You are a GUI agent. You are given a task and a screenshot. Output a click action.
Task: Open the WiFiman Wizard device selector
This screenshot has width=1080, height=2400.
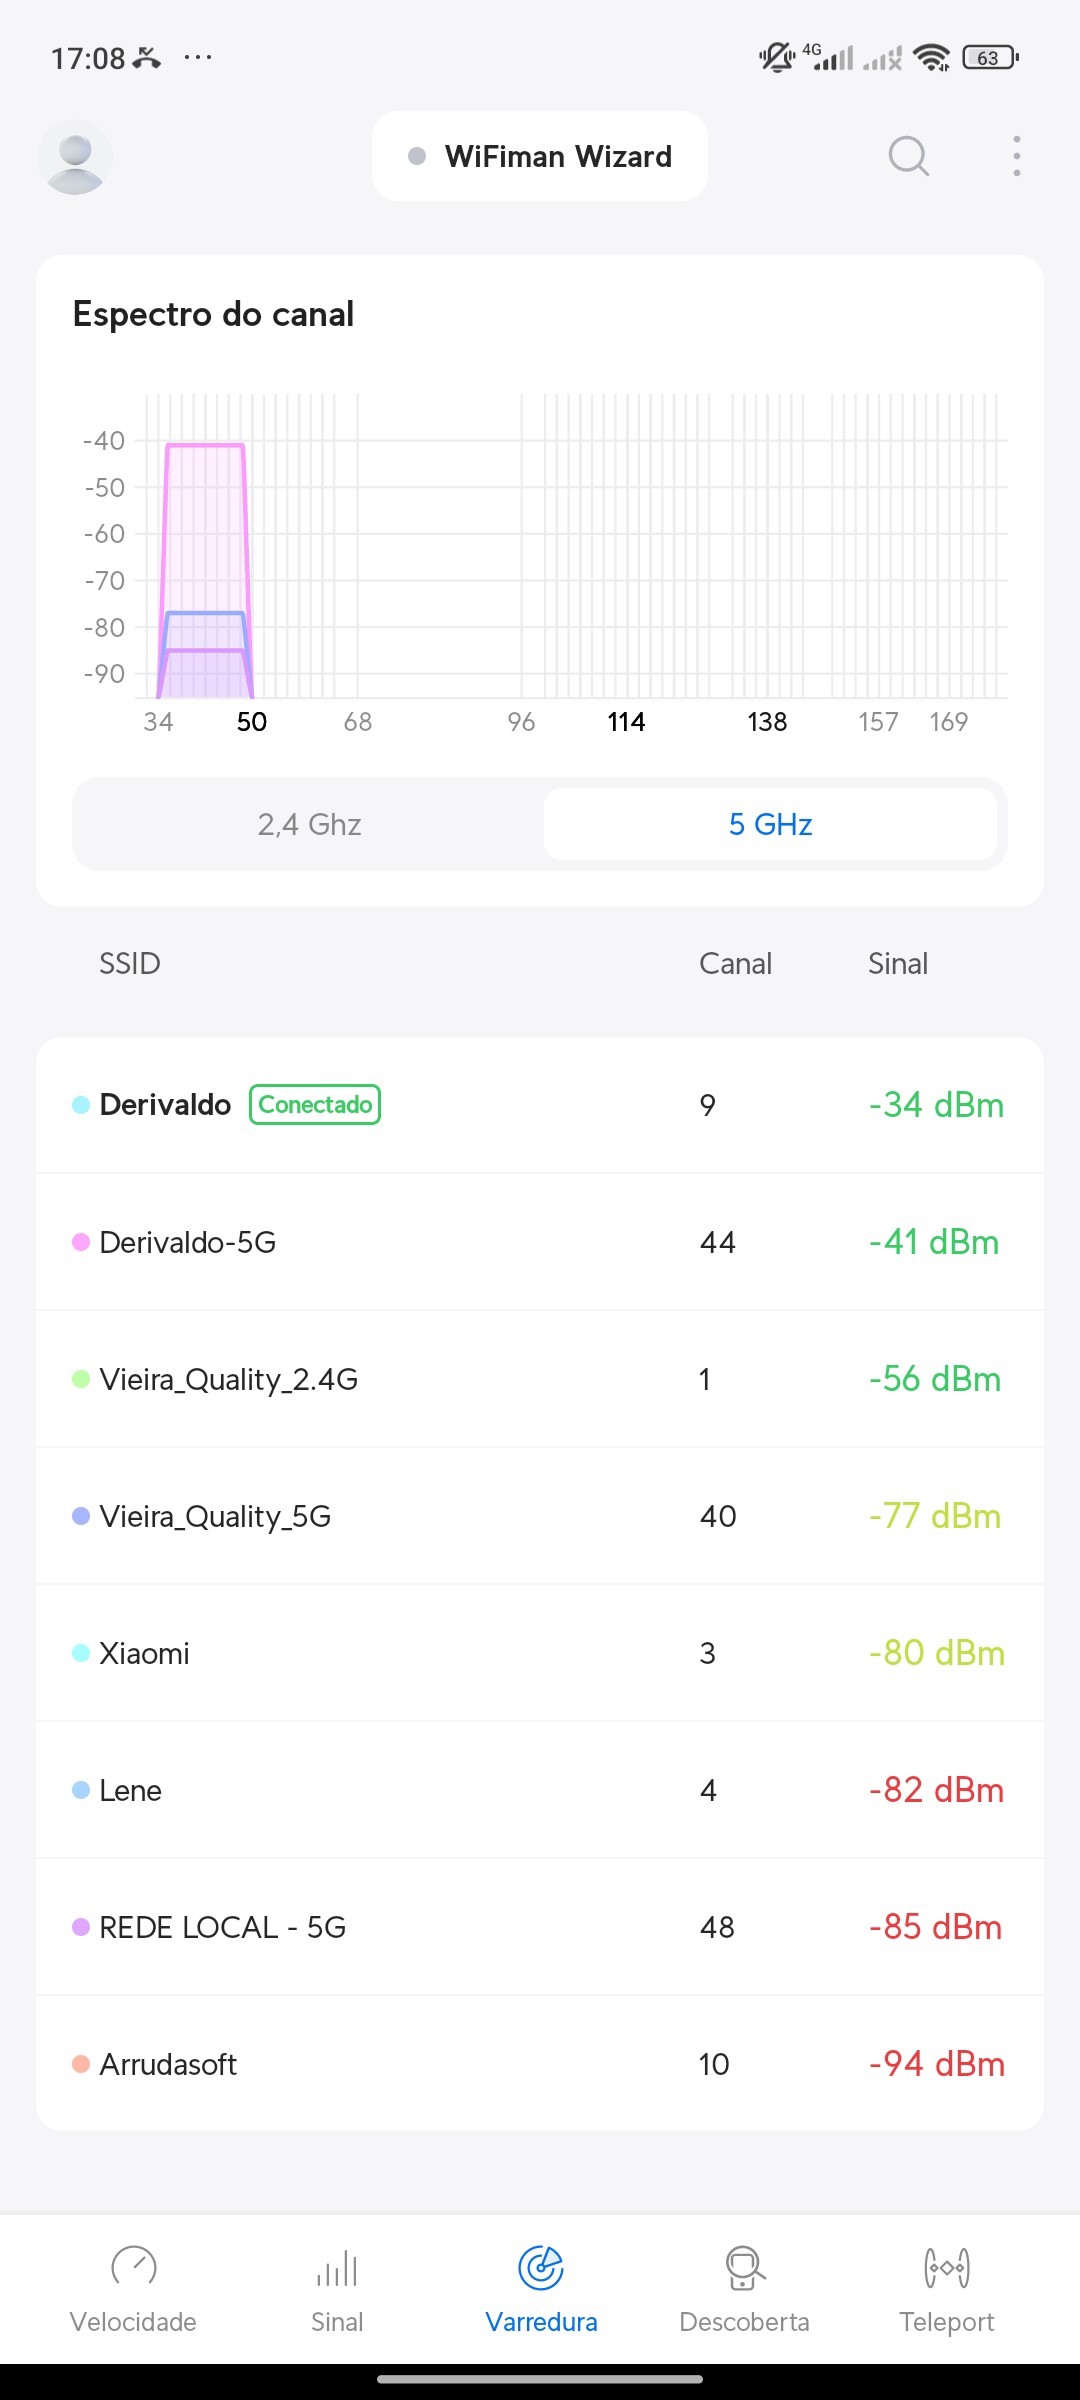point(540,156)
